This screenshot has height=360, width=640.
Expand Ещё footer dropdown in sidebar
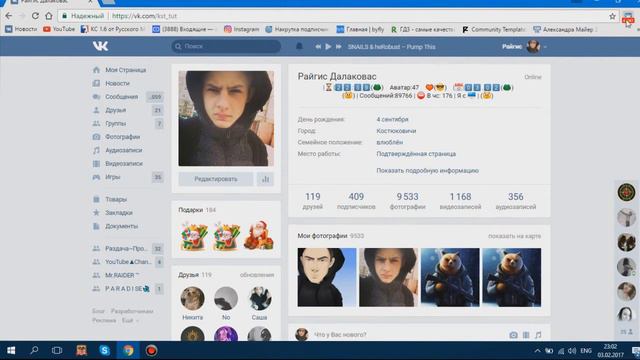pos(130,320)
